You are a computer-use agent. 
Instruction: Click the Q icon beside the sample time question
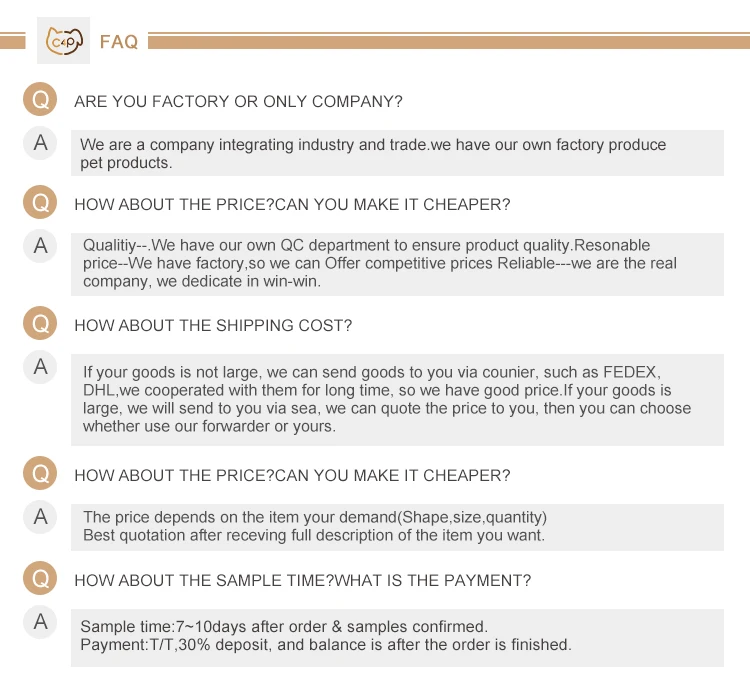[40, 579]
